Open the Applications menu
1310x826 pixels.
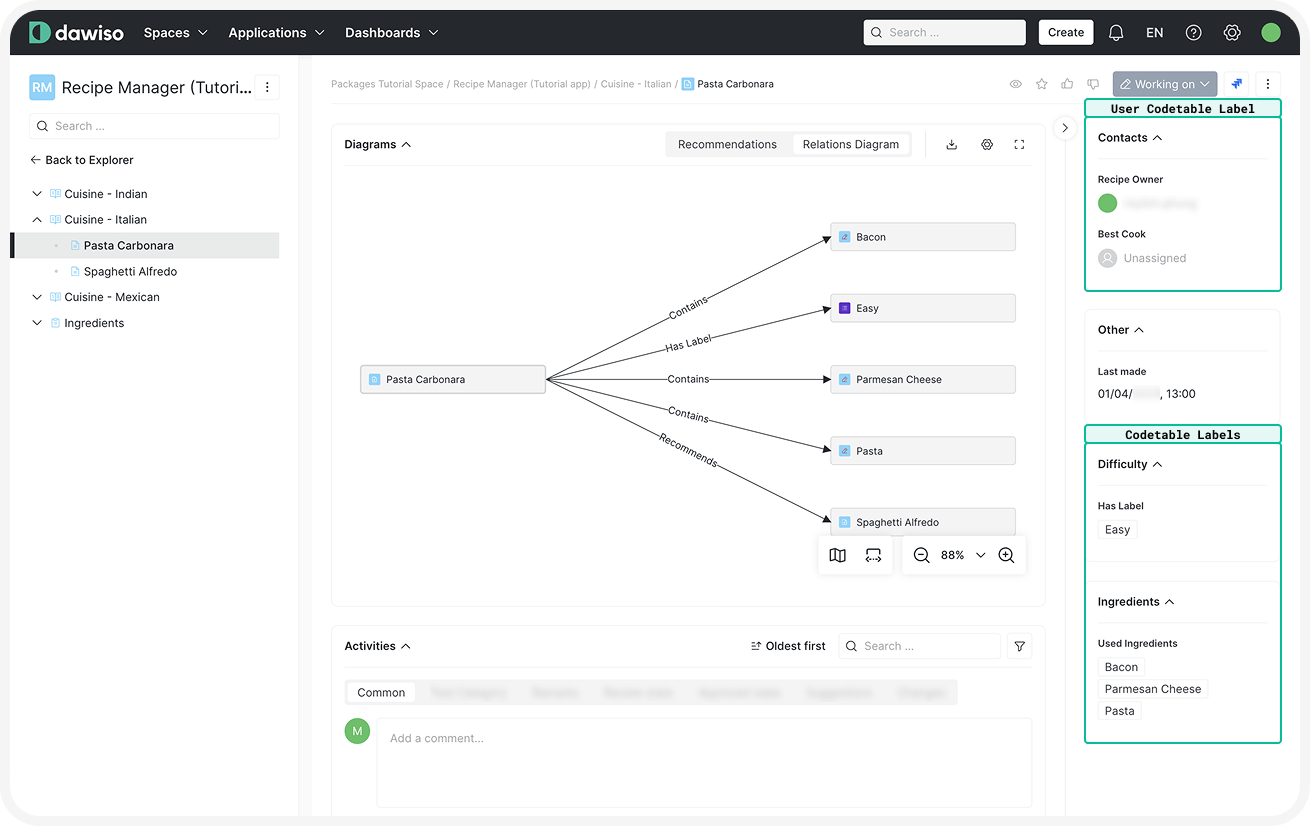(x=276, y=33)
